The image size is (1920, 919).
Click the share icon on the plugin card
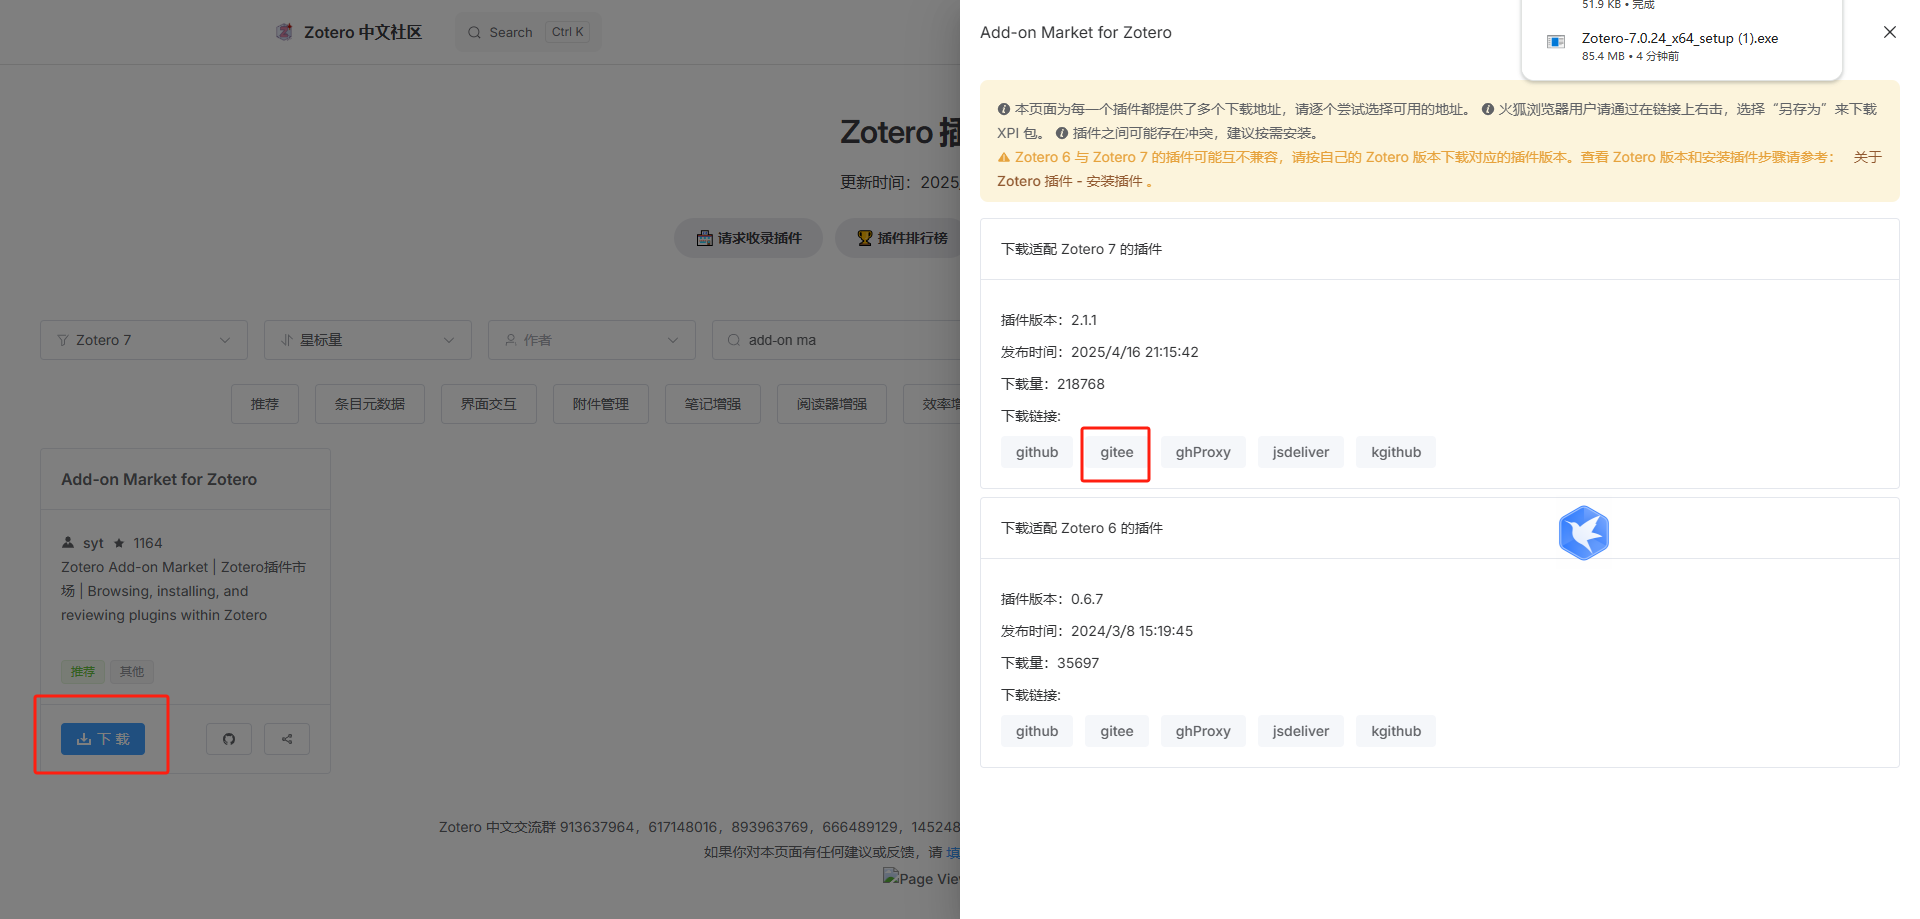click(x=287, y=739)
